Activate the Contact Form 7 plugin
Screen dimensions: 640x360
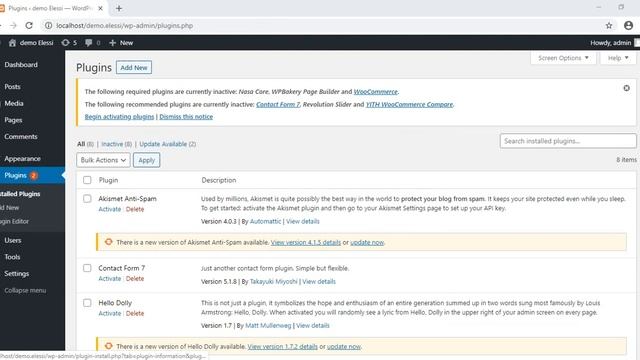pyautogui.click(x=110, y=278)
